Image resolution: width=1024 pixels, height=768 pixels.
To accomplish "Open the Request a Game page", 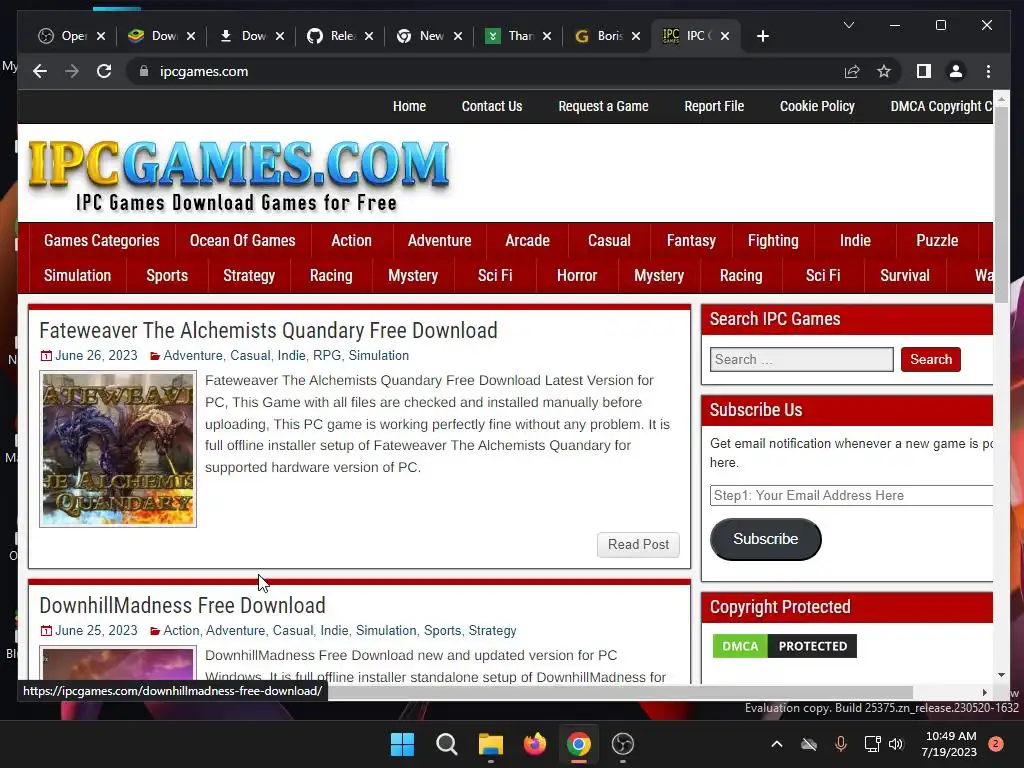I will (x=603, y=106).
